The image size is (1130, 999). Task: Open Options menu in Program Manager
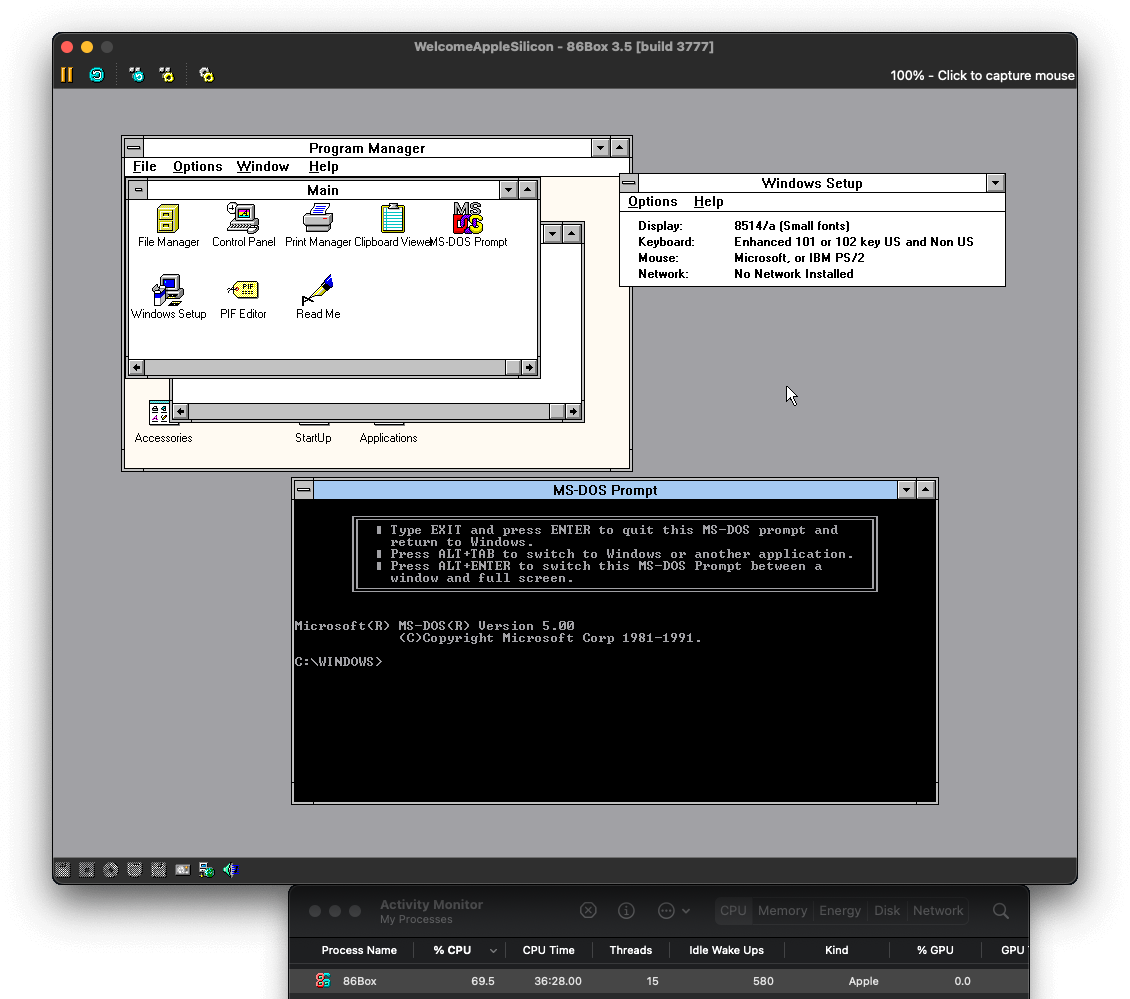click(x=197, y=166)
